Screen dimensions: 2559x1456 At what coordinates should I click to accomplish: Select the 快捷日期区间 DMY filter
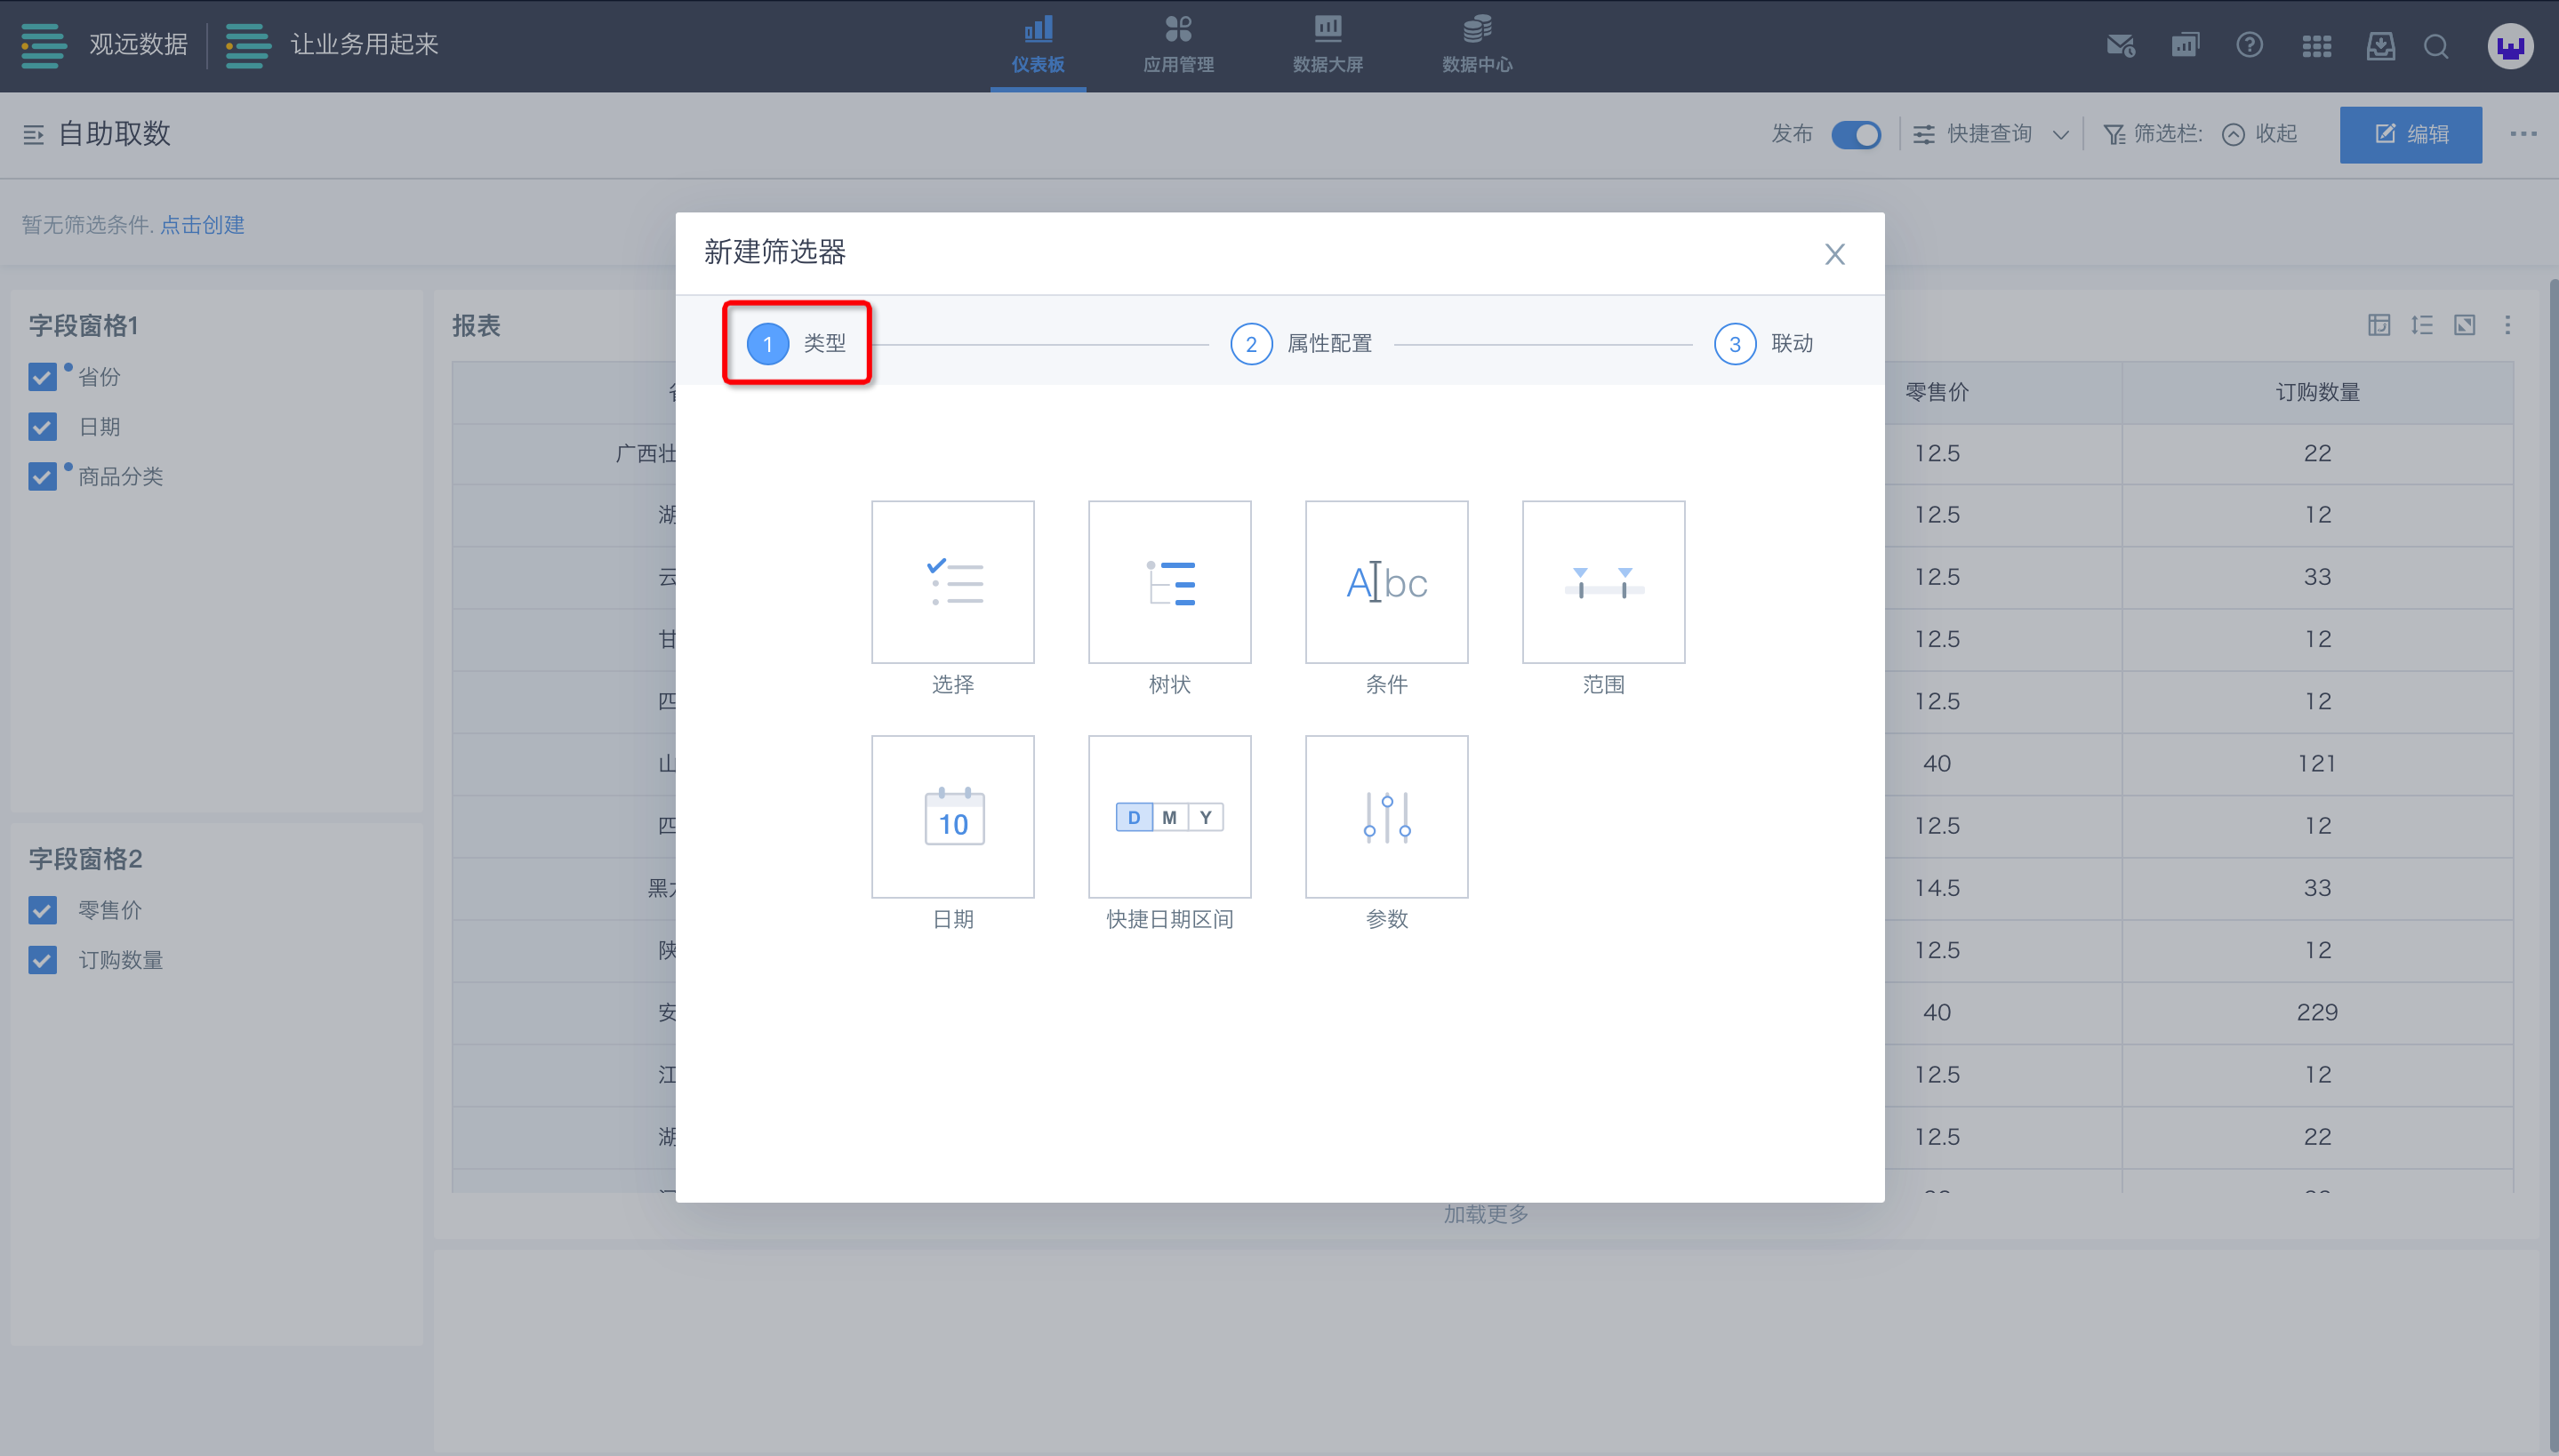[1169, 817]
